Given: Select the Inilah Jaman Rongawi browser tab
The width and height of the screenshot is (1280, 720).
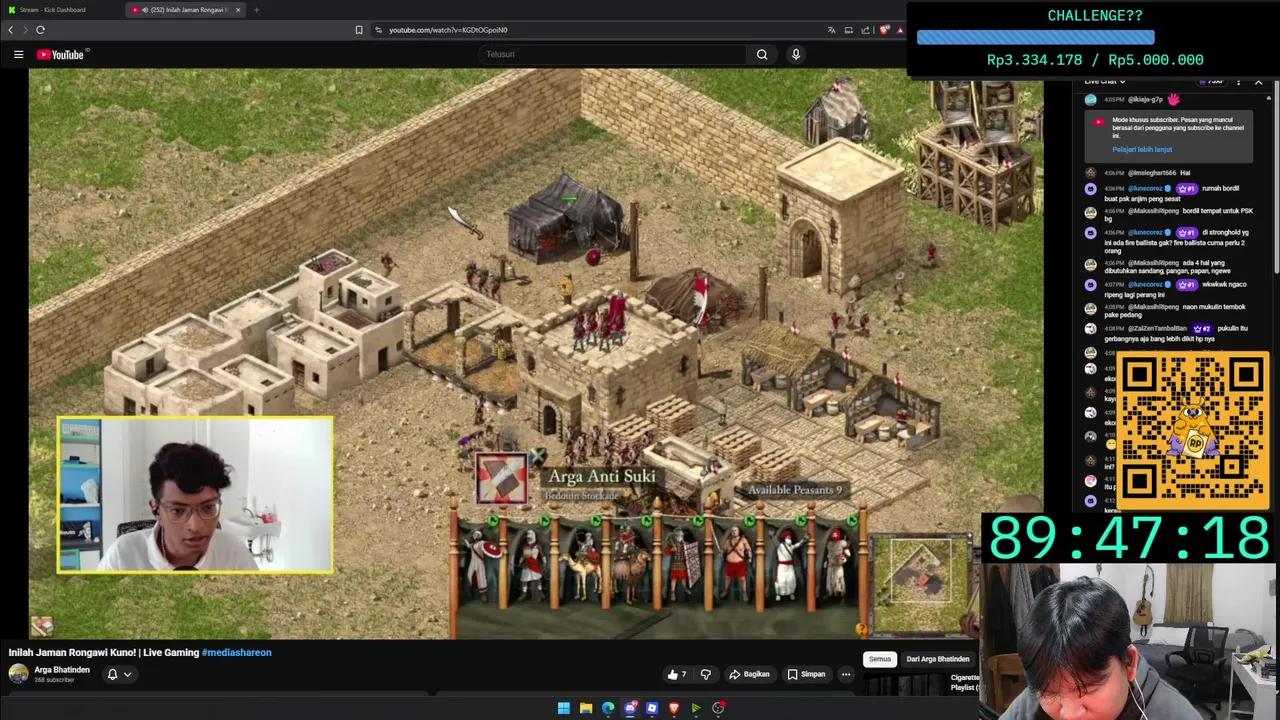Looking at the screenshot, I should click(x=183, y=10).
